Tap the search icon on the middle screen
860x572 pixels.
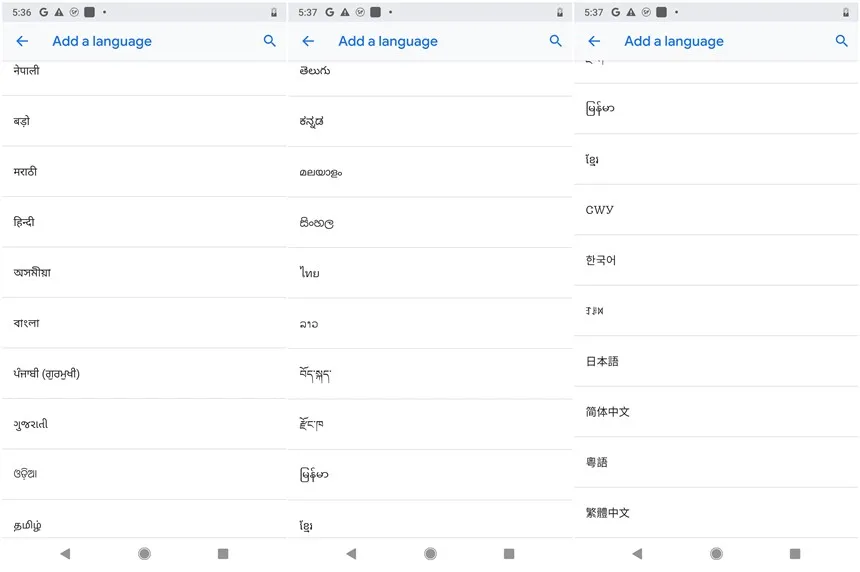[x=555, y=41]
